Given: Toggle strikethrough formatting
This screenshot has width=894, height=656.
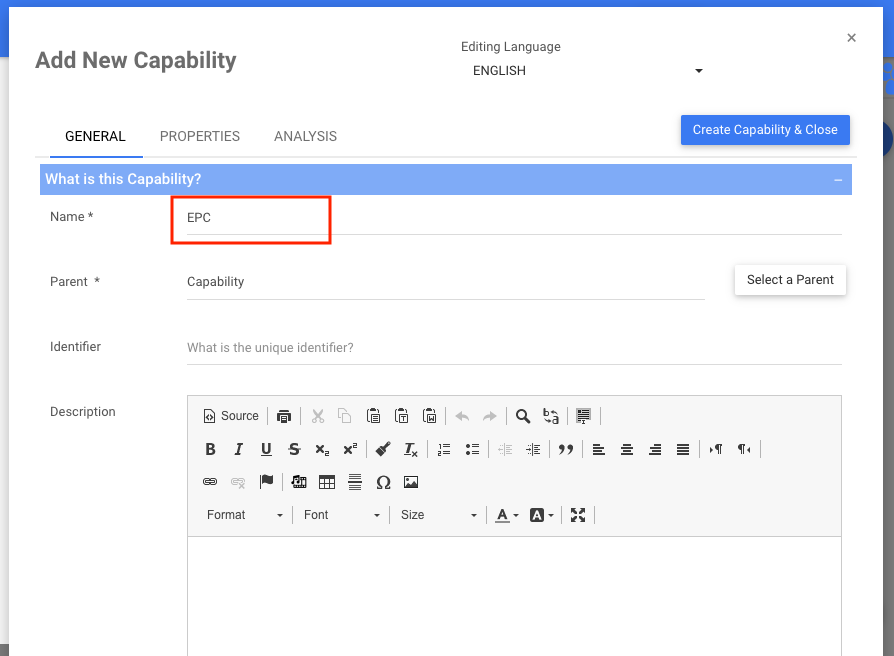Looking at the screenshot, I should (x=294, y=449).
